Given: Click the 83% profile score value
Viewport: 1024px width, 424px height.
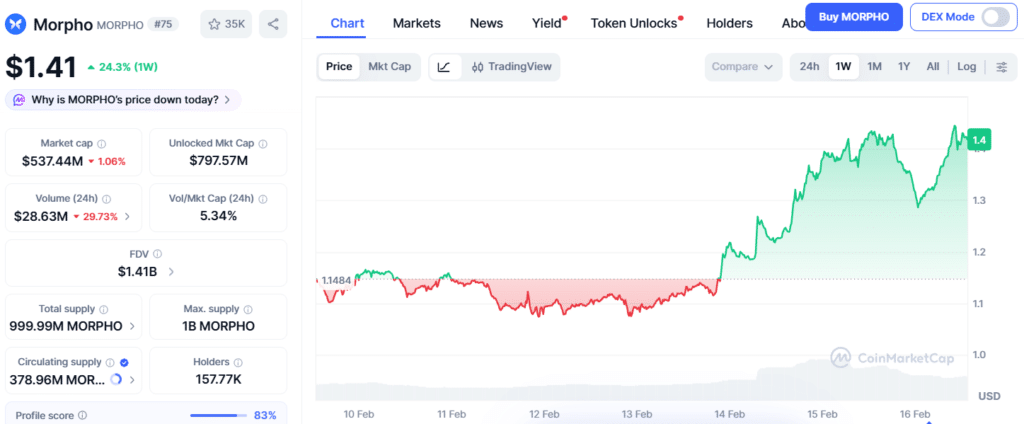Looking at the screenshot, I should [265, 416].
